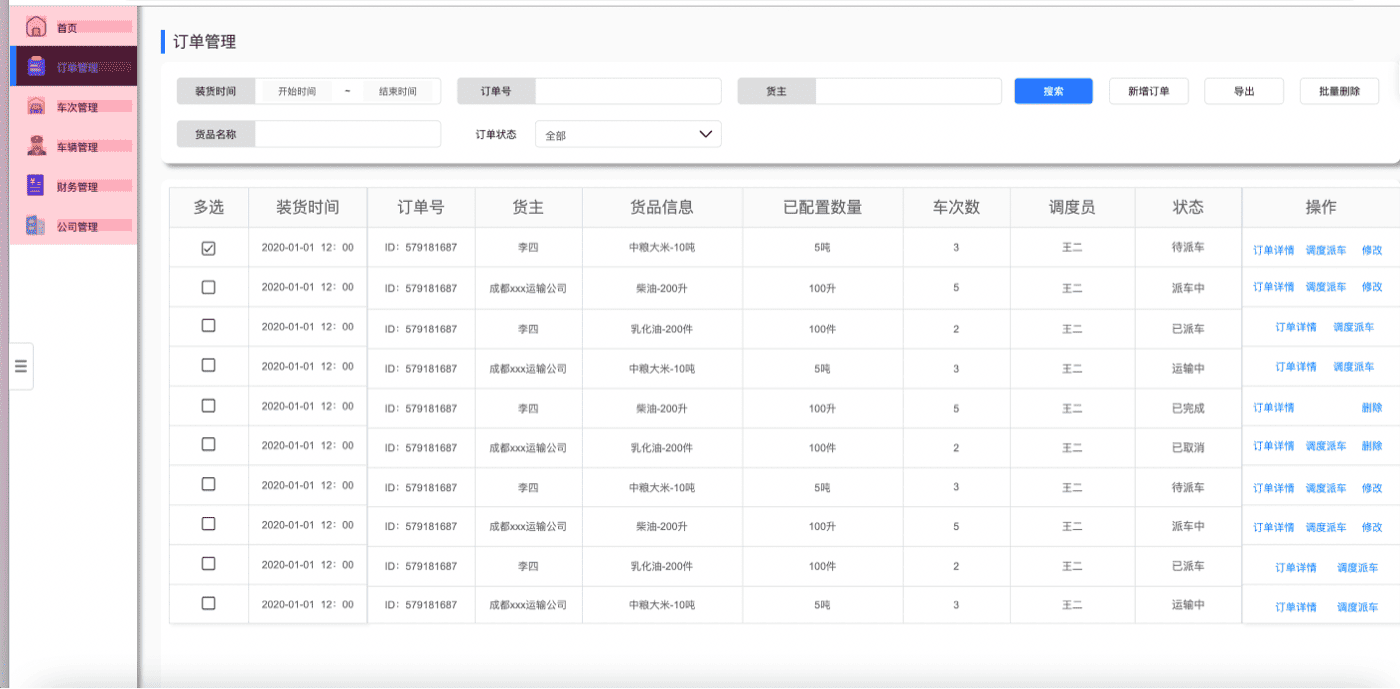Open the 结束时间 date picker
The width and height of the screenshot is (1400, 689).
click(397, 91)
